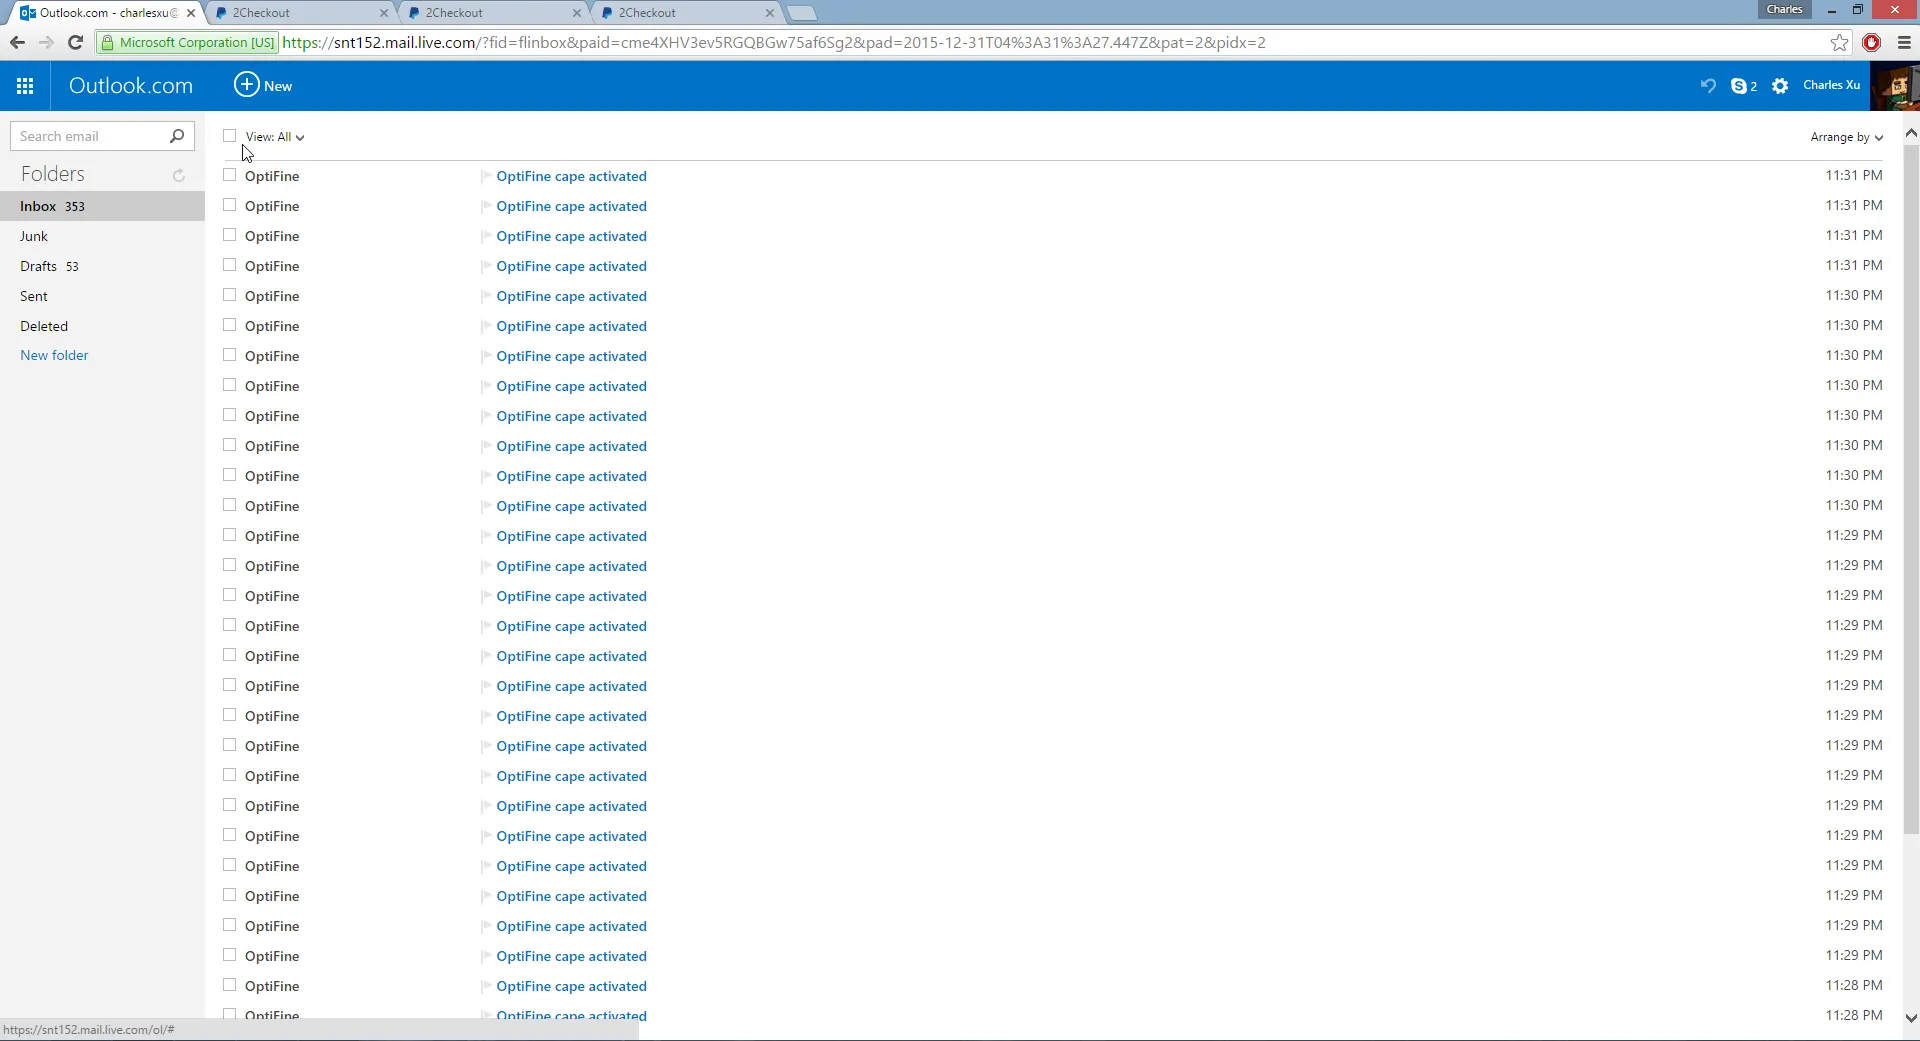Check the first 11:28 PM email's checkbox
The height and width of the screenshot is (1041, 1920).
pyautogui.click(x=230, y=985)
